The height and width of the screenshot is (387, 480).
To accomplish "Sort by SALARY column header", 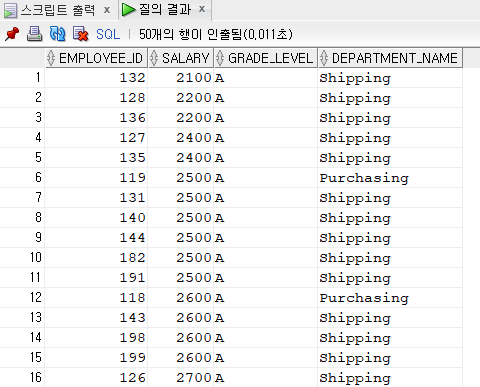I will [x=181, y=58].
